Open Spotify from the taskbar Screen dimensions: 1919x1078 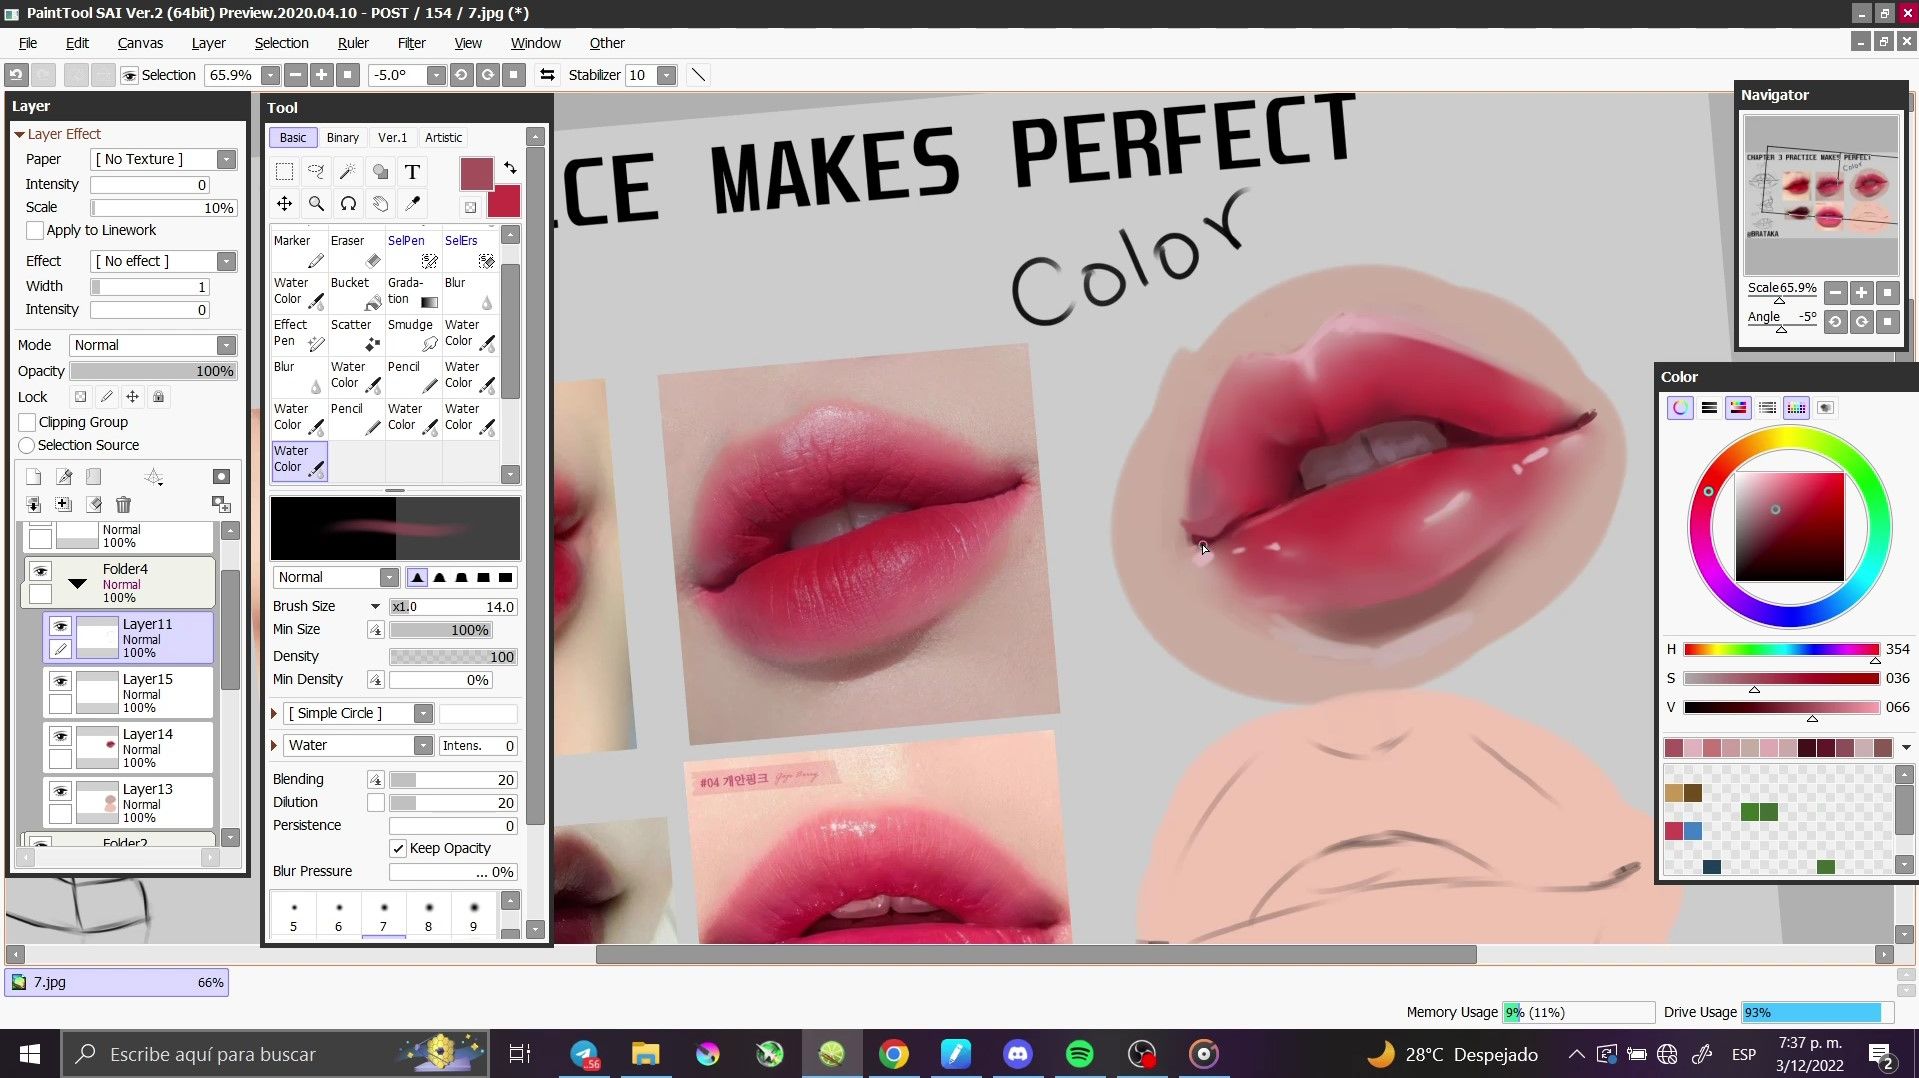pos(1079,1054)
